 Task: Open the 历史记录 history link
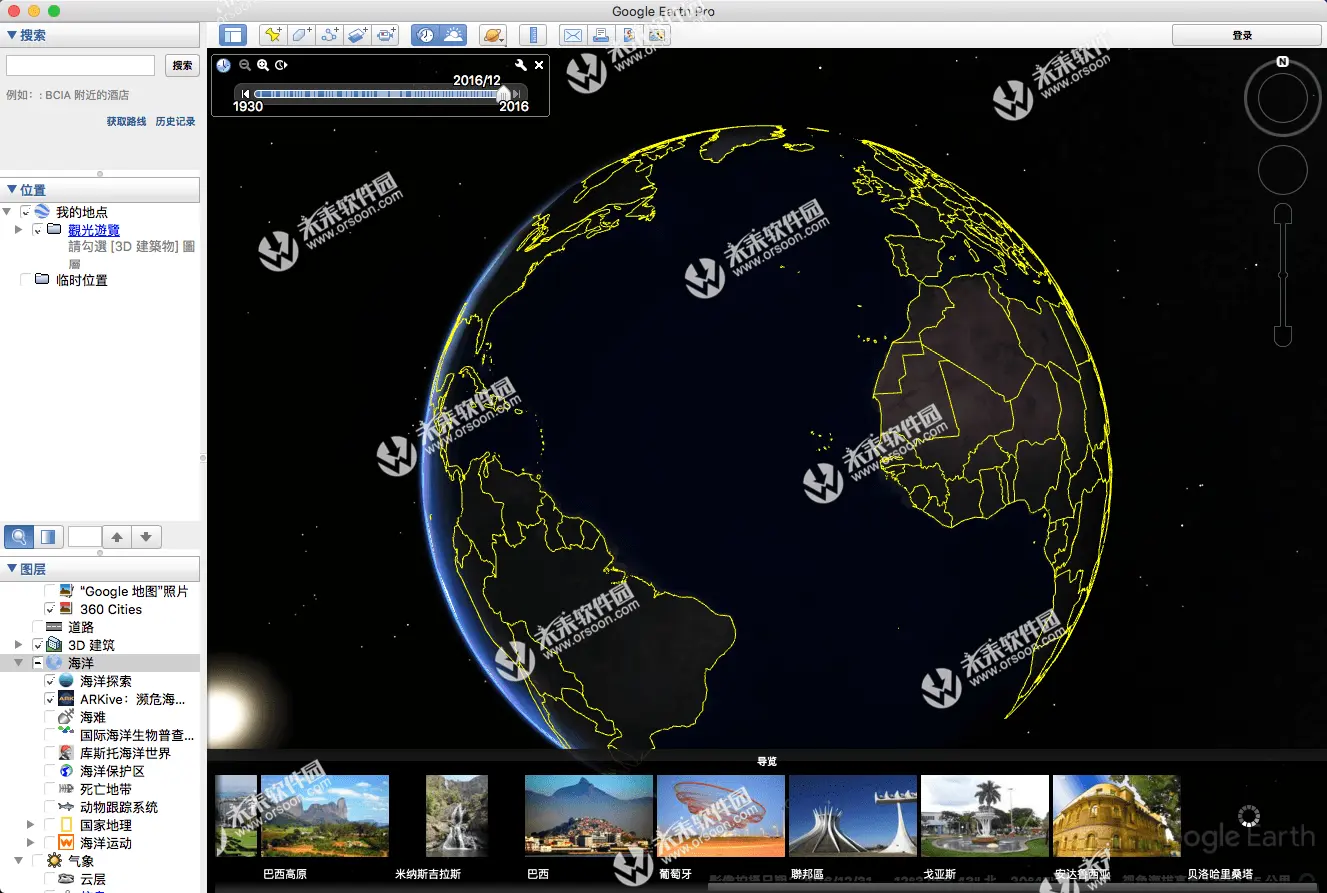[x=175, y=121]
